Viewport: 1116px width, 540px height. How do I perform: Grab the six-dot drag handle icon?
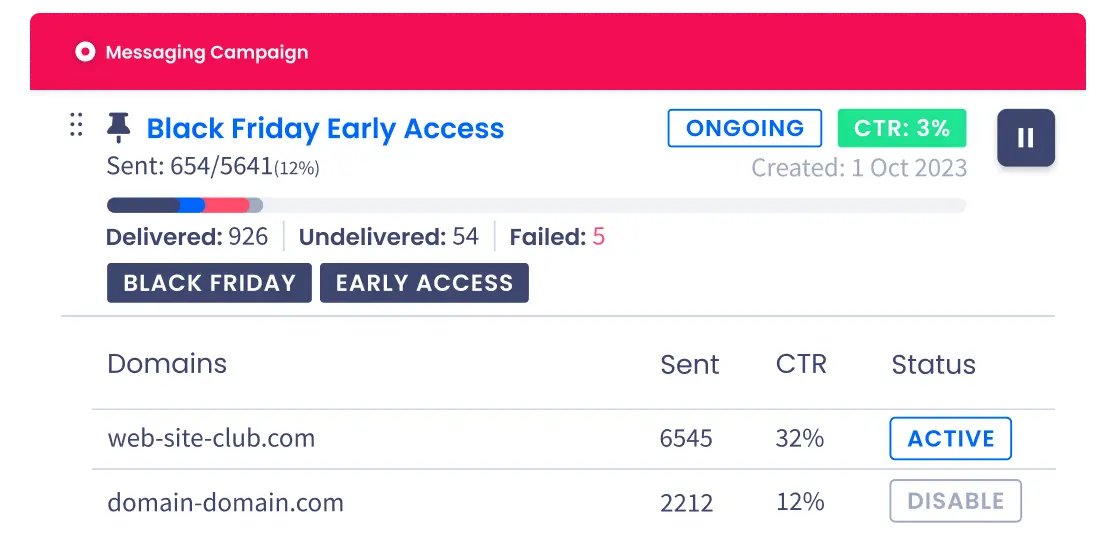76,125
